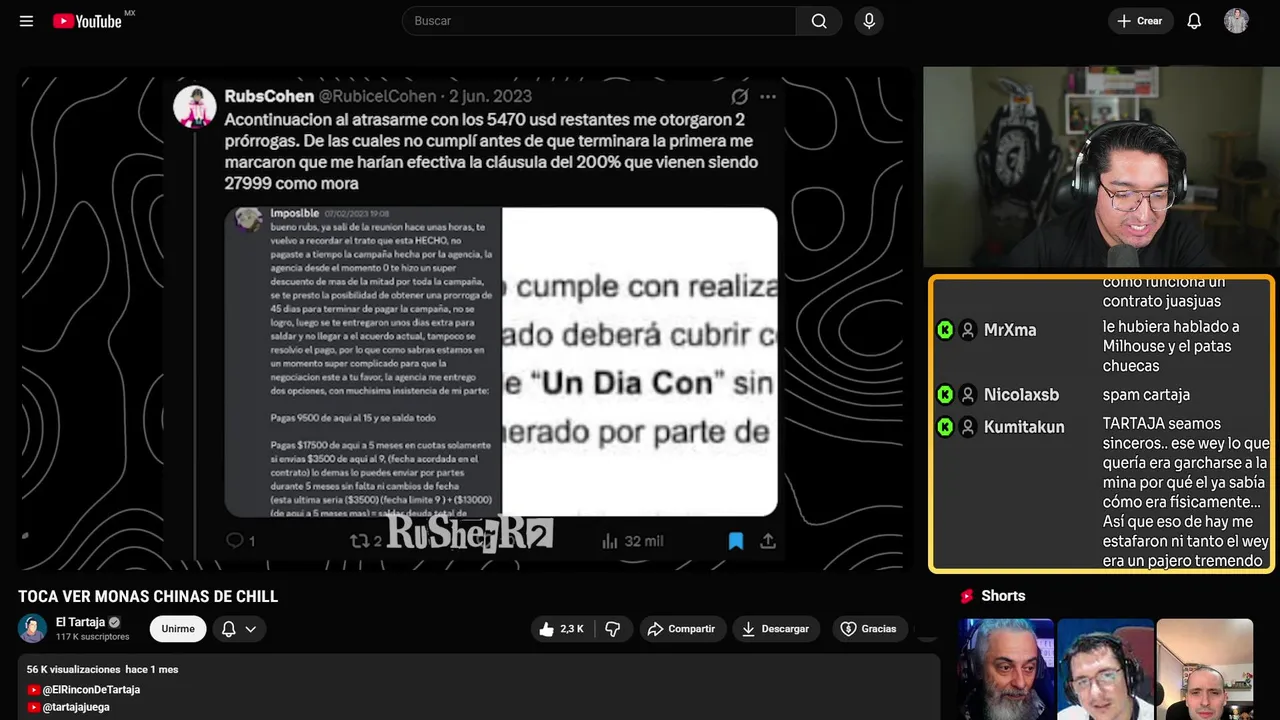
Task: Click the Buscar search field
Action: [x=599, y=21]
